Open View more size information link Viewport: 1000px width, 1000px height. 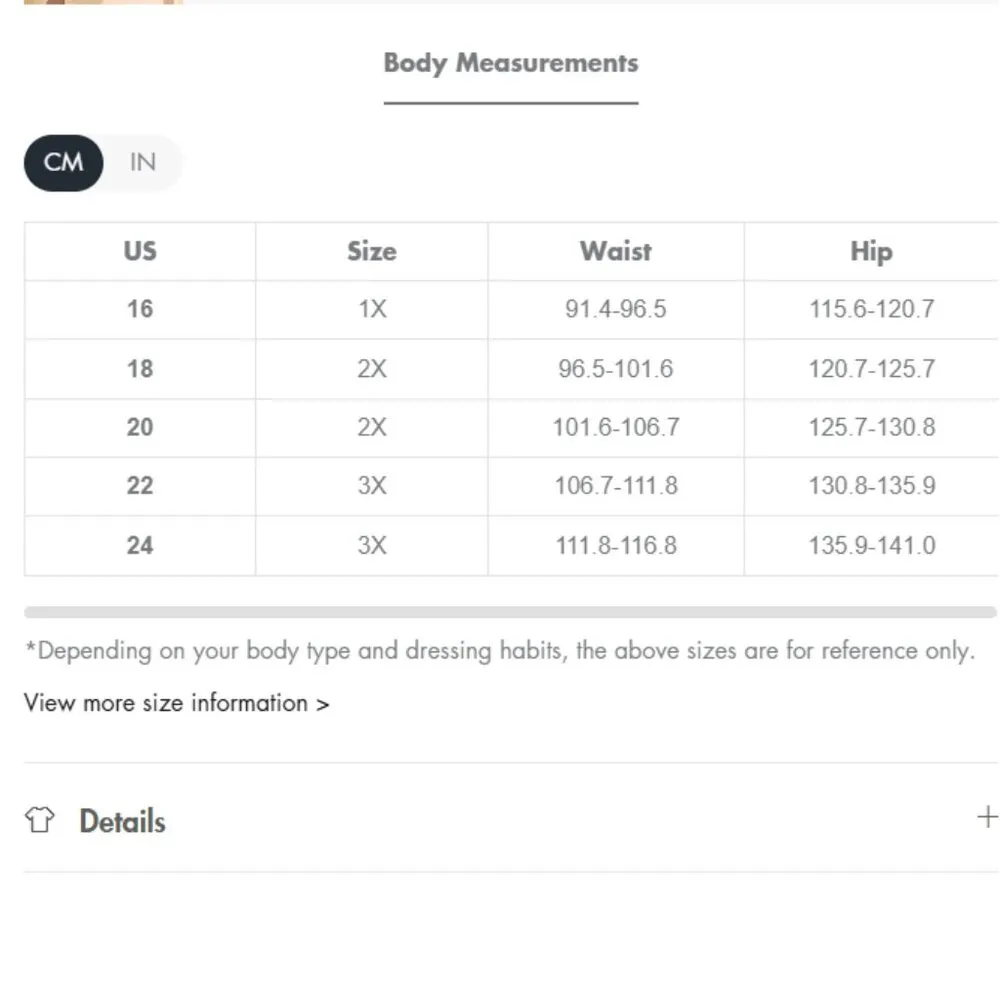pos(176,703)
